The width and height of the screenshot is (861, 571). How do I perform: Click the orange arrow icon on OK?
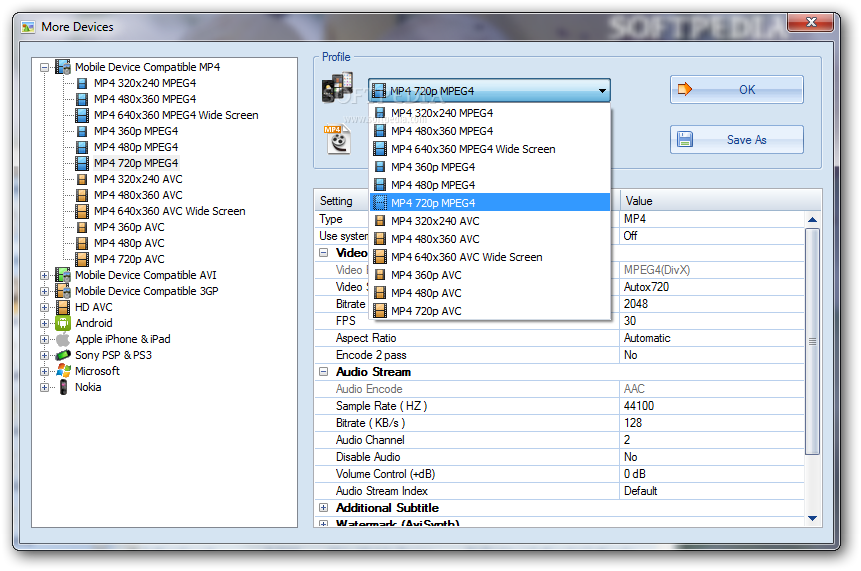pyautogui.click(x=684, y=89)
